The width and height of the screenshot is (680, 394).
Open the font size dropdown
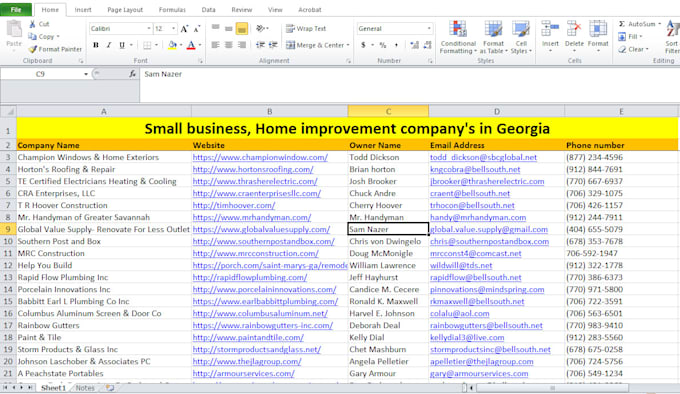173,29
